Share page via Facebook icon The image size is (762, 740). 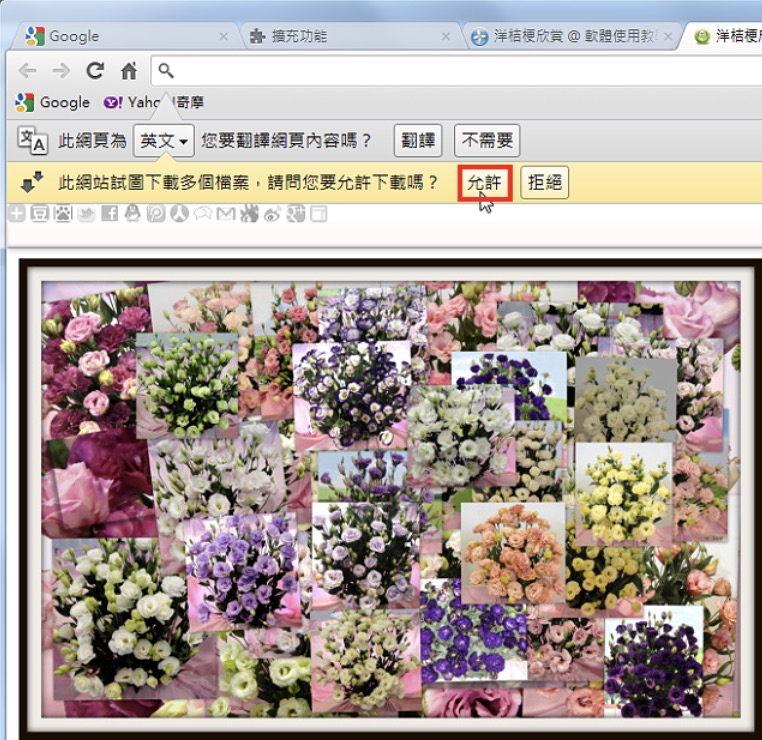point(110,213)
